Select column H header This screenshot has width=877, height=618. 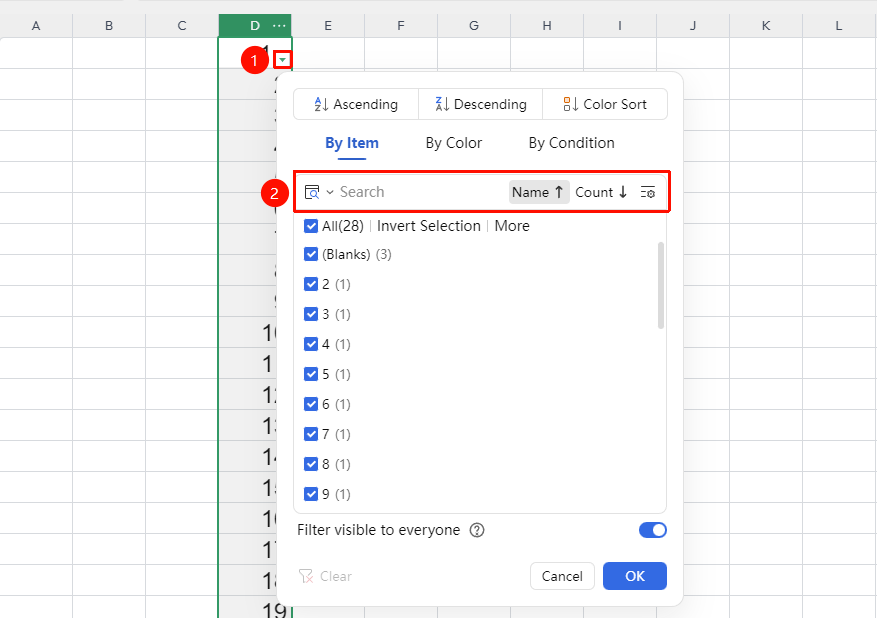[x=547, y=26]
